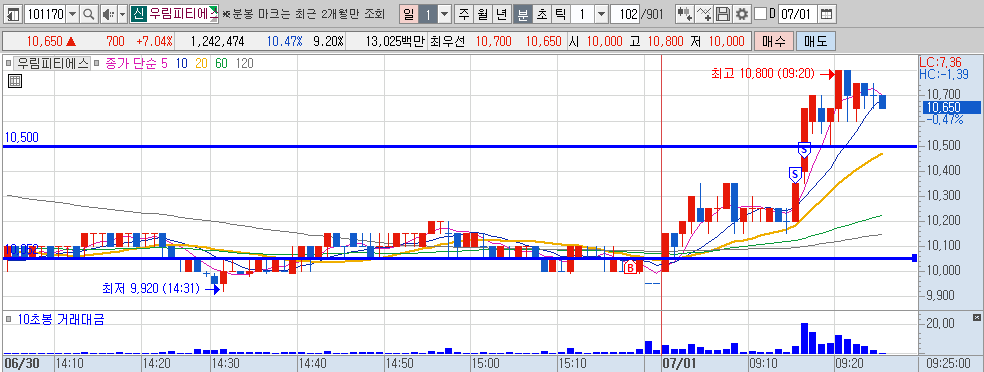Expand stock code 101170 dropdown
The height and width of the screenshot is (372, 984).
tap(72, 13)
